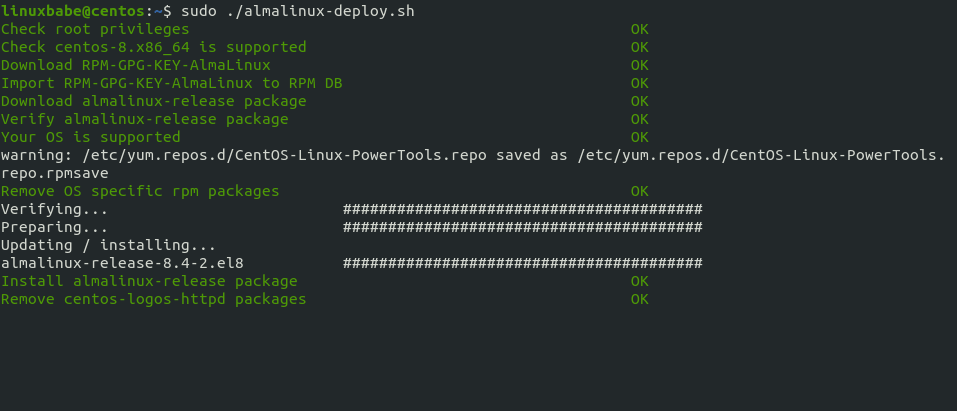Click the "Updating / installing..." line

(x=108, y=245)
